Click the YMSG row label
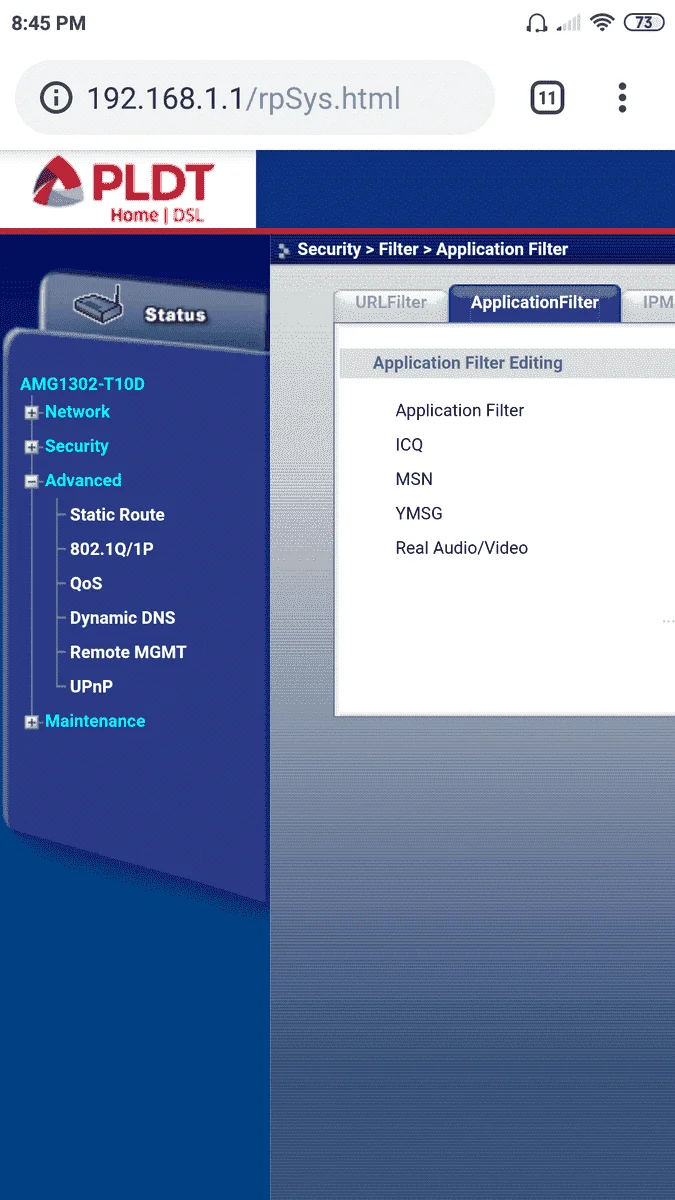675x1200 pixels. [x=419, y=514]
